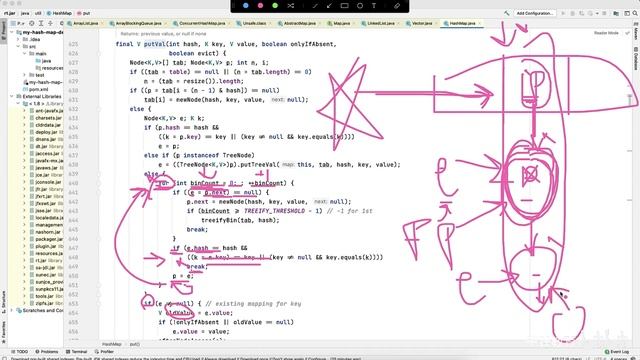Open the Add Configuration dropdown
The width and height of the screenshot is (640, 360).
(534, 13)
